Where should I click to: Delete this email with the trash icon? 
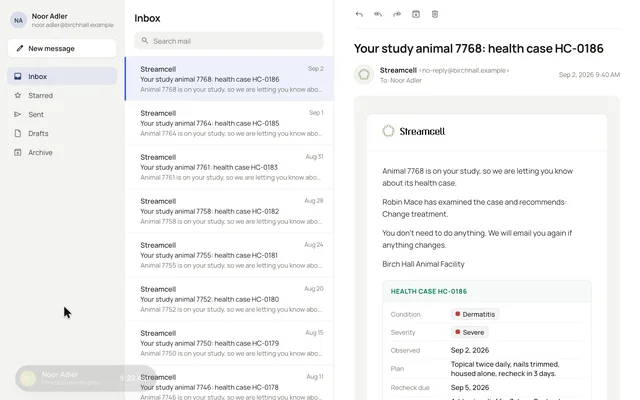coord(435,14)
